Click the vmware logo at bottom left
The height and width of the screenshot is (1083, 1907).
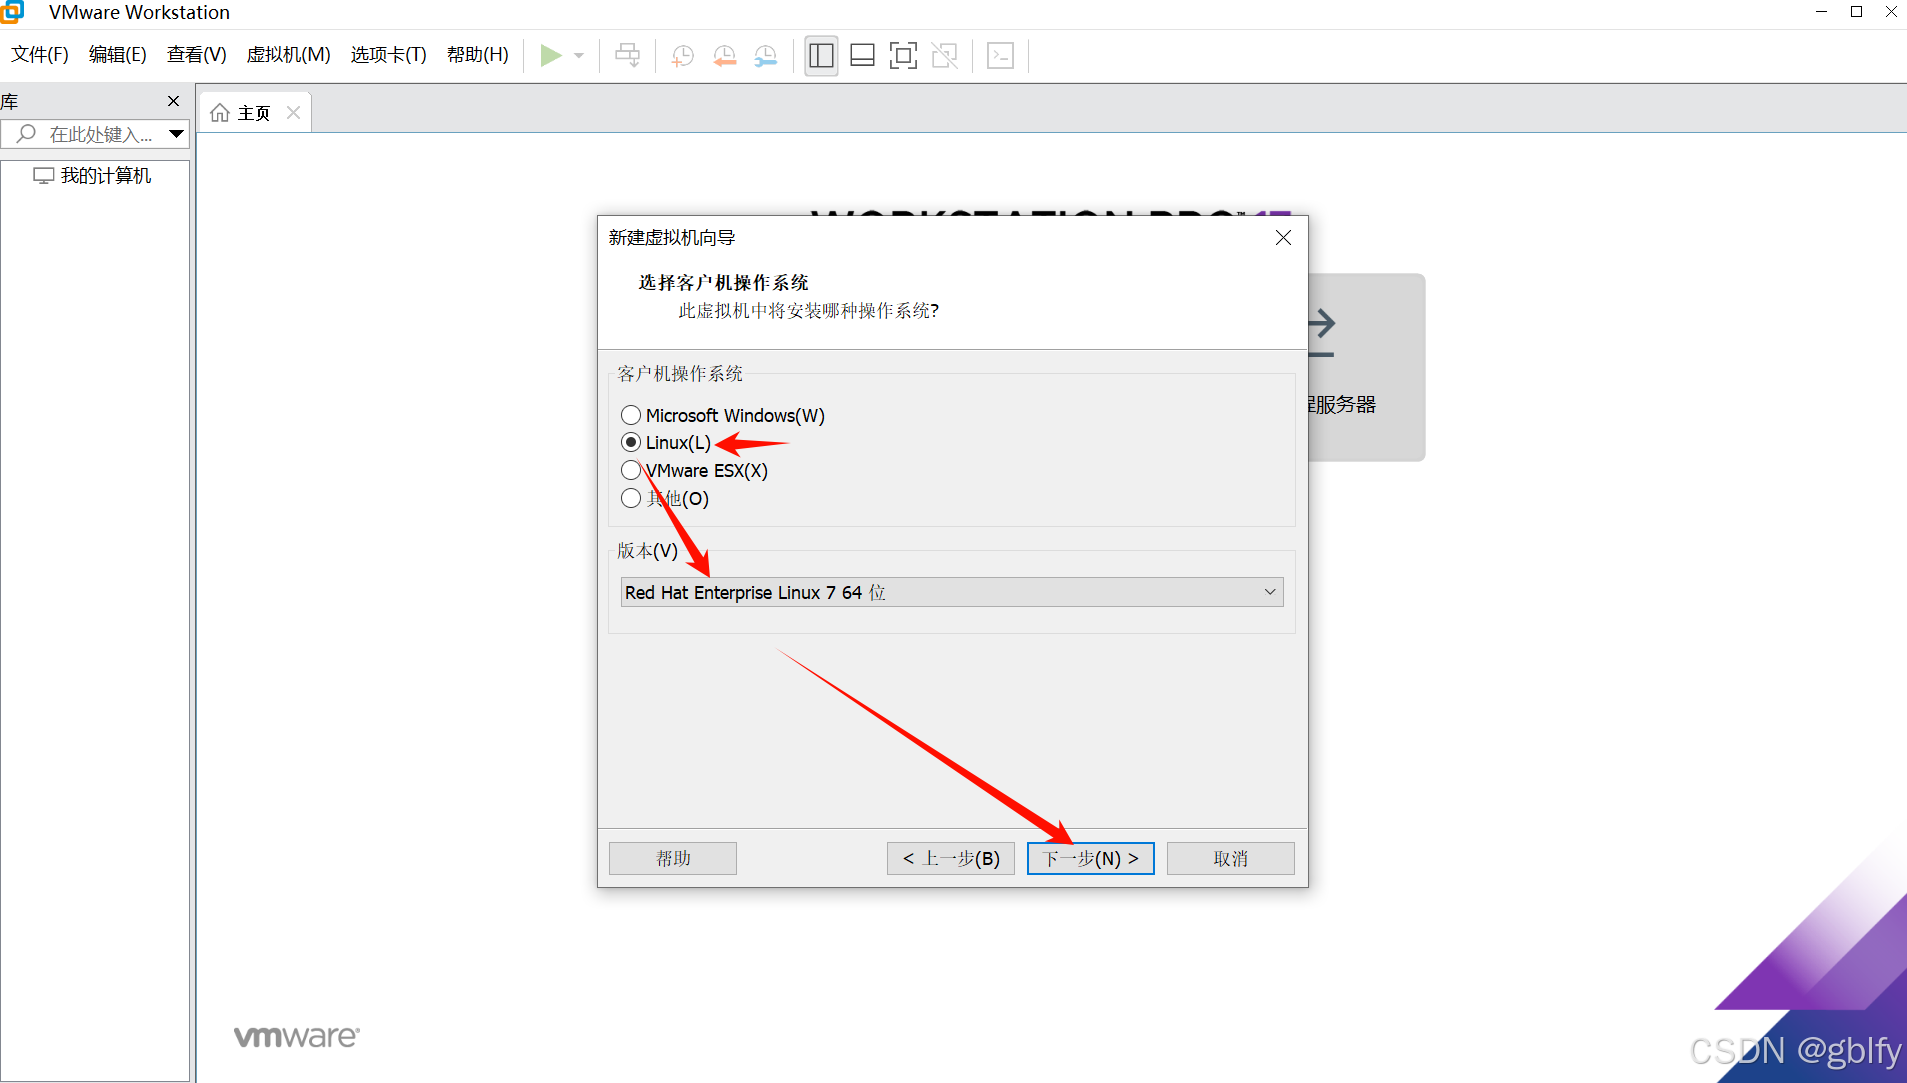pos(297,1037)
